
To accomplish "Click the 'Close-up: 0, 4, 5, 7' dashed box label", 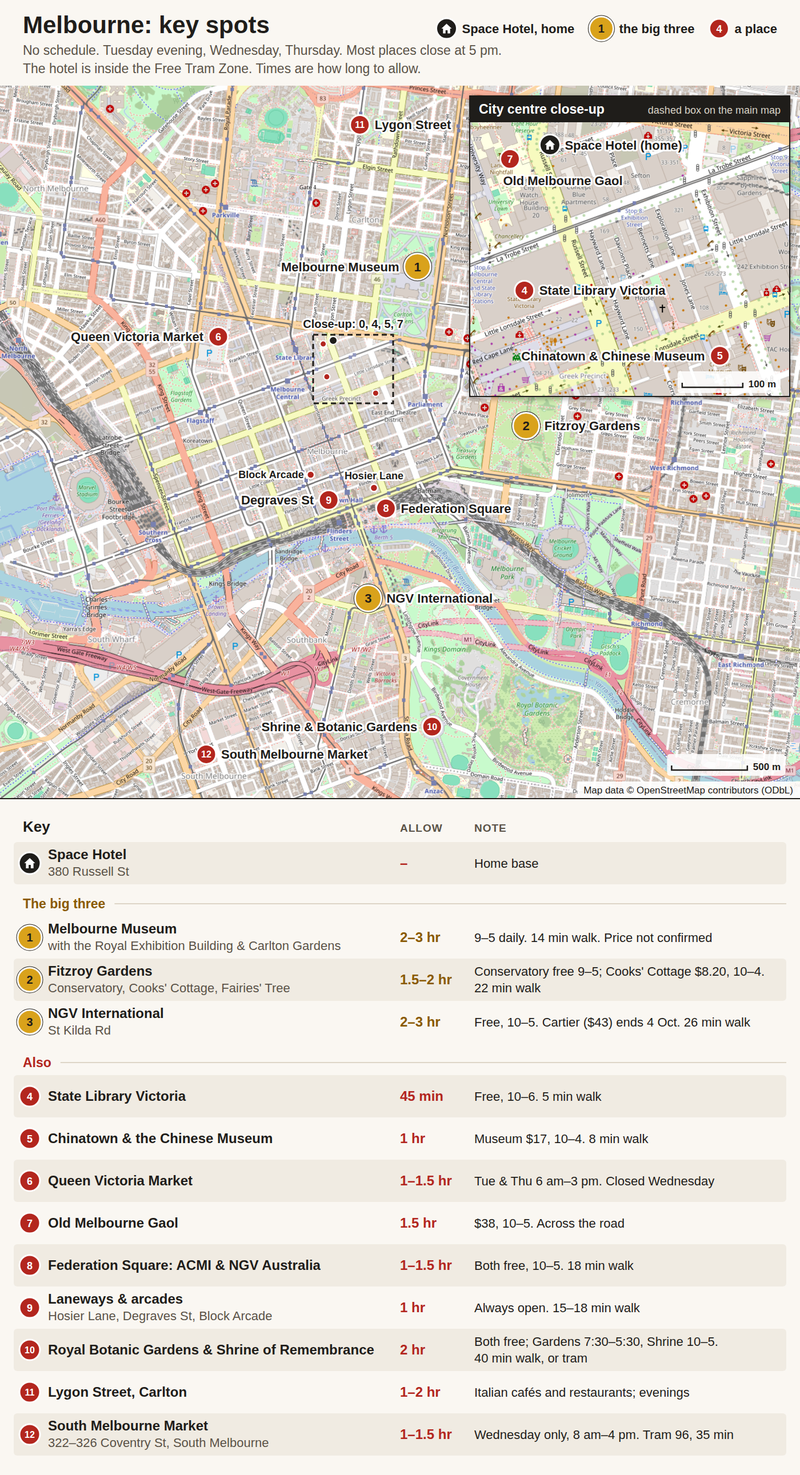I will (x=353, y=324).
